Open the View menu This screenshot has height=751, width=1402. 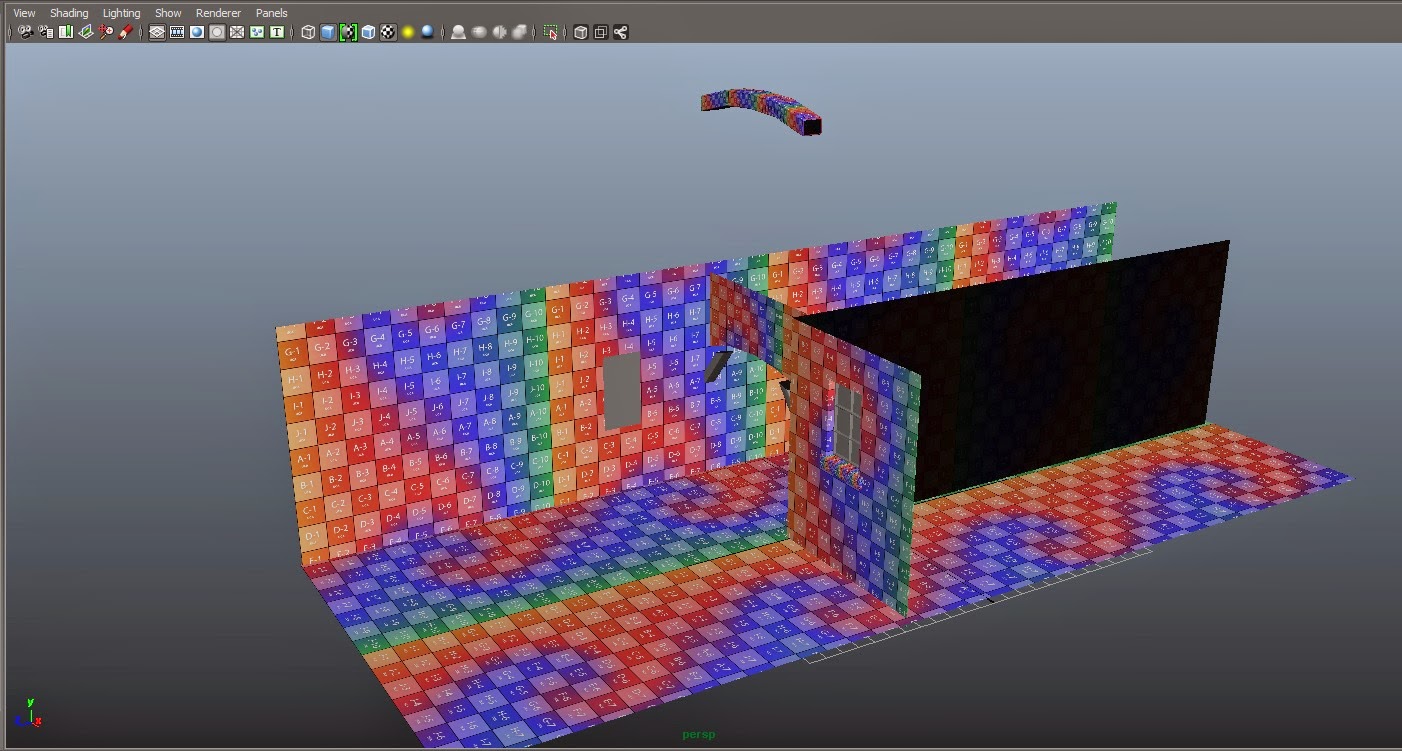[x=24, y=13]
